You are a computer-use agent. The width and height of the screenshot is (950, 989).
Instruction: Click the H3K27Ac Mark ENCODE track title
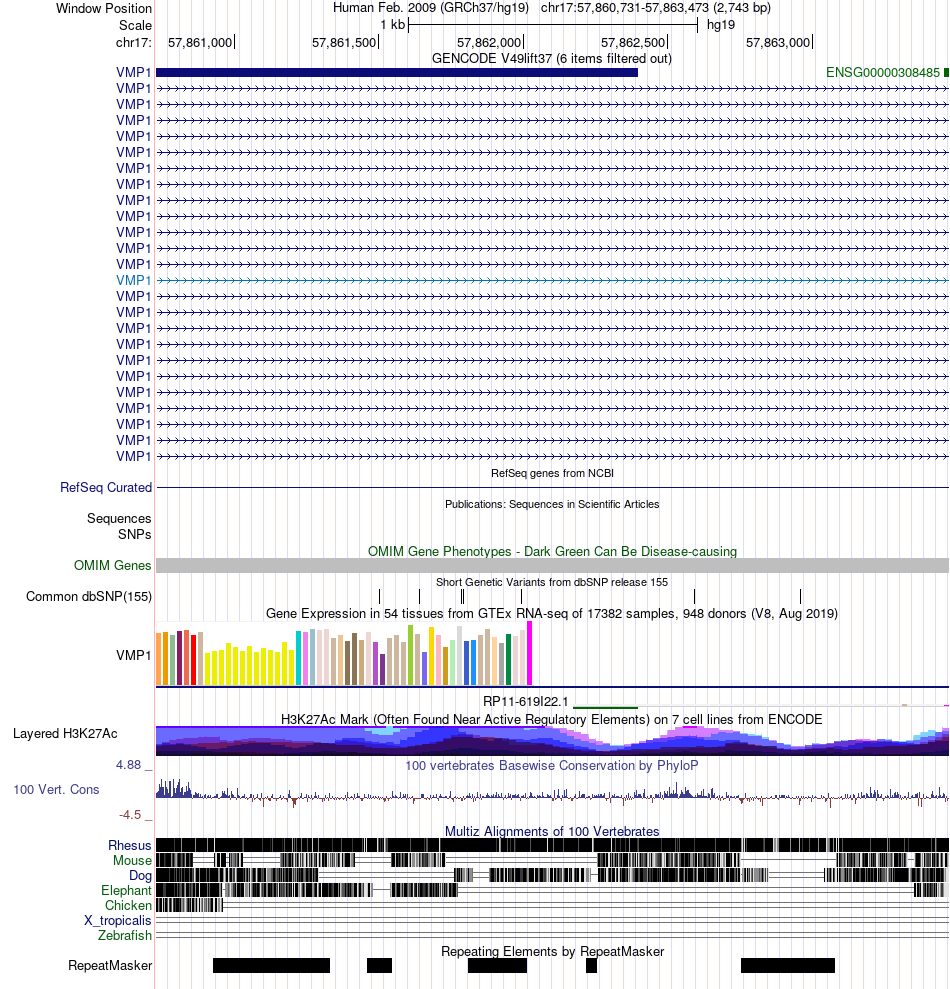[x=552, y=720]
